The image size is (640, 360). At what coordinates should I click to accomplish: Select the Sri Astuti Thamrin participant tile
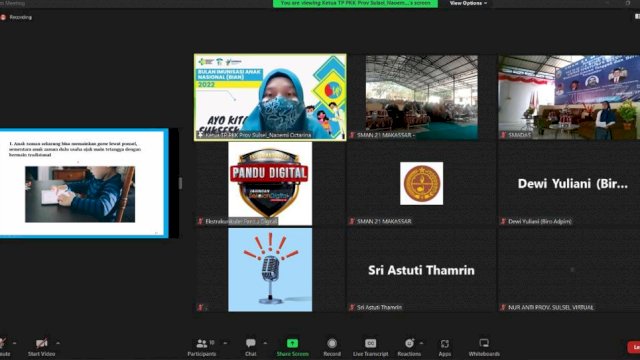(422, 270)
